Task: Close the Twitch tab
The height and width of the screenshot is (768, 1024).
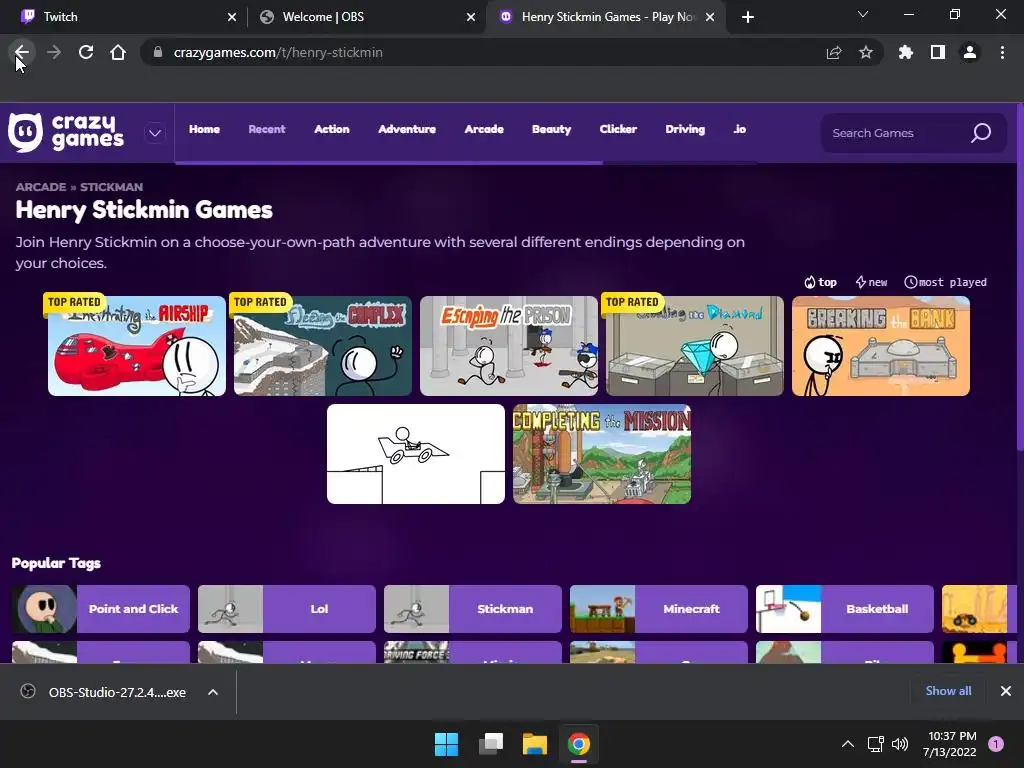Action: [x=232, y=17]
